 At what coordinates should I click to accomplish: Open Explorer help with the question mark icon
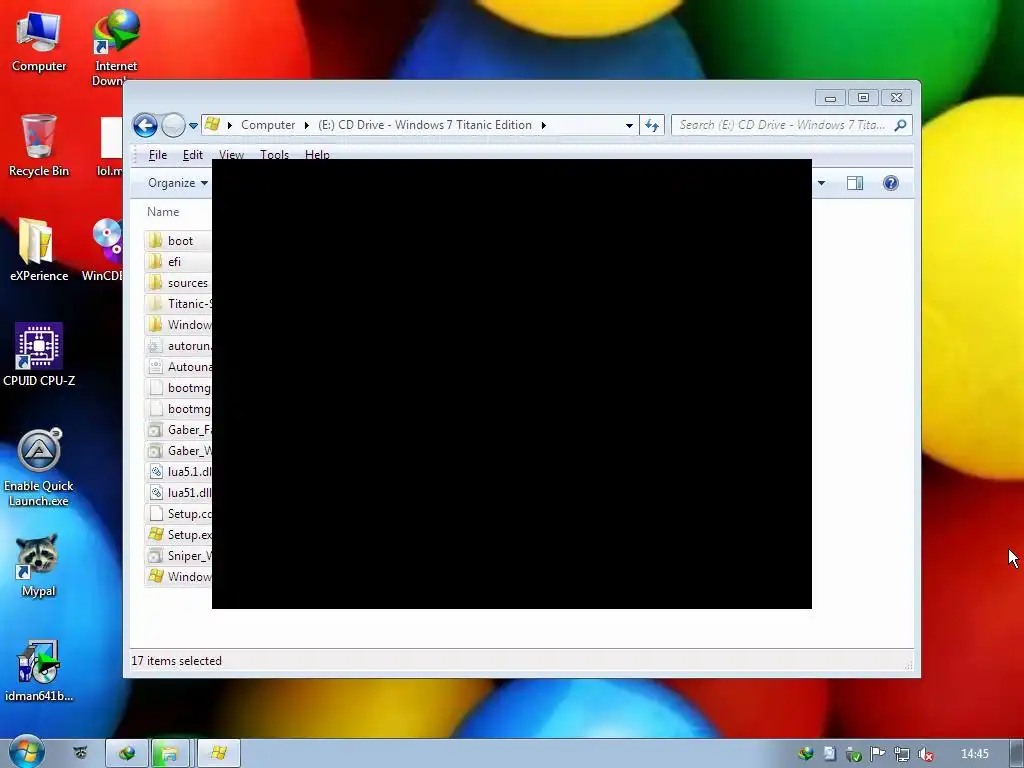(891, 183)
